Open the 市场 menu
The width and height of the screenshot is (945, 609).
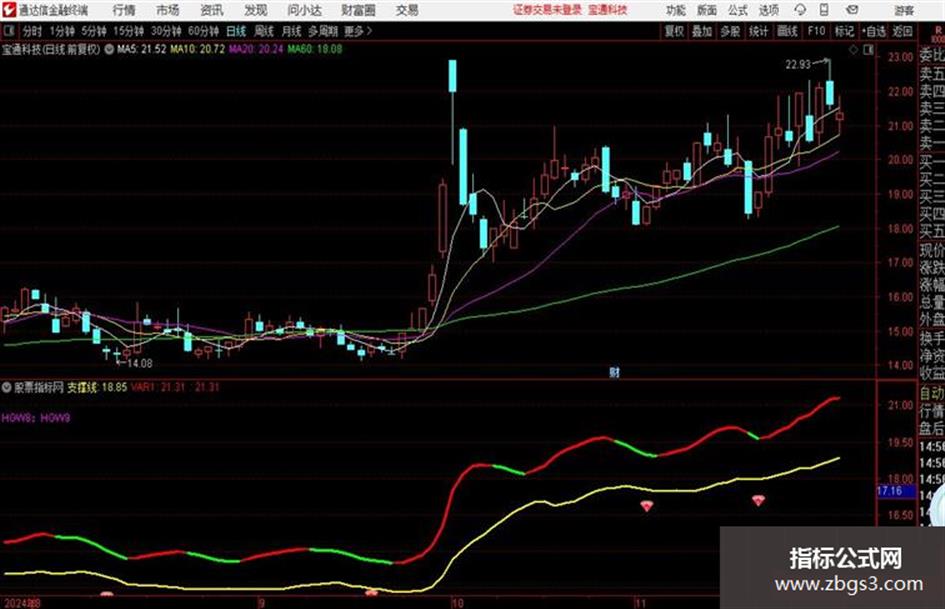point(168,10)
